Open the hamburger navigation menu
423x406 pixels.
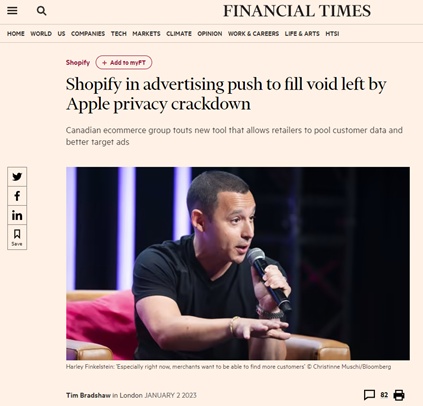(x=12, y=11)
